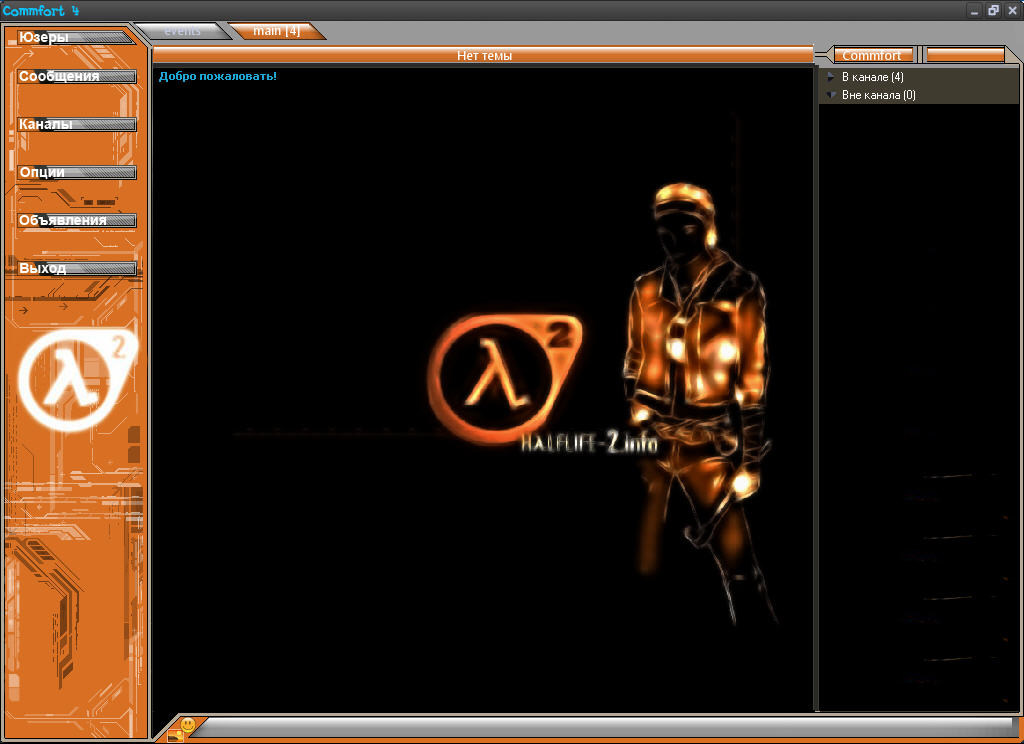Close the Commfort window
The height and width of the screenshot is (744, 1024).
(1012, 10)
